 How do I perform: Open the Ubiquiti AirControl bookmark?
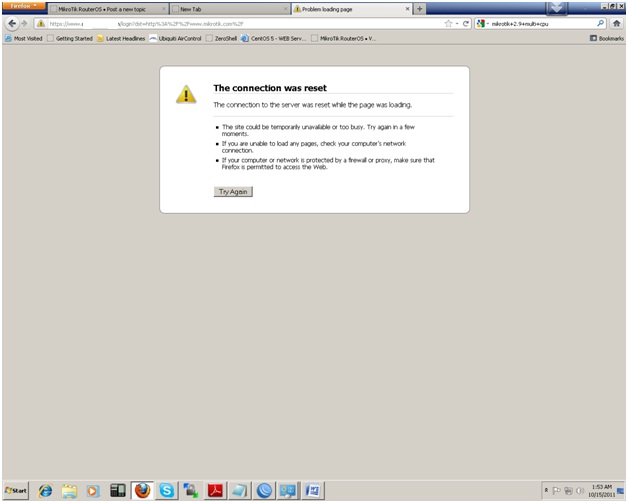[x=175, y=38]
